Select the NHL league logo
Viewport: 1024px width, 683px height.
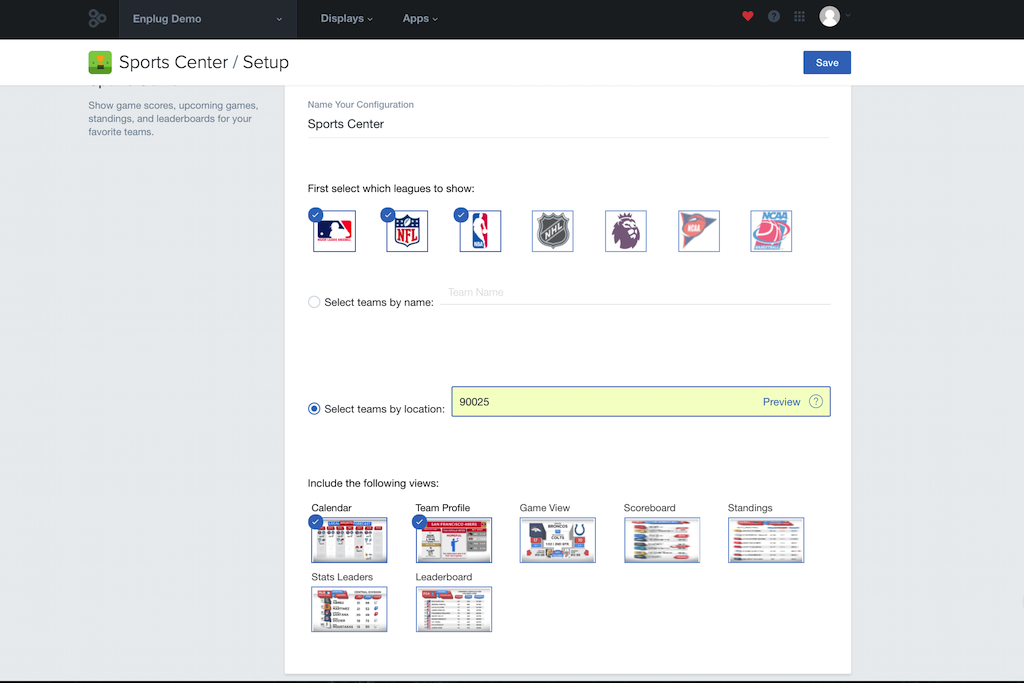coord(552,231)
